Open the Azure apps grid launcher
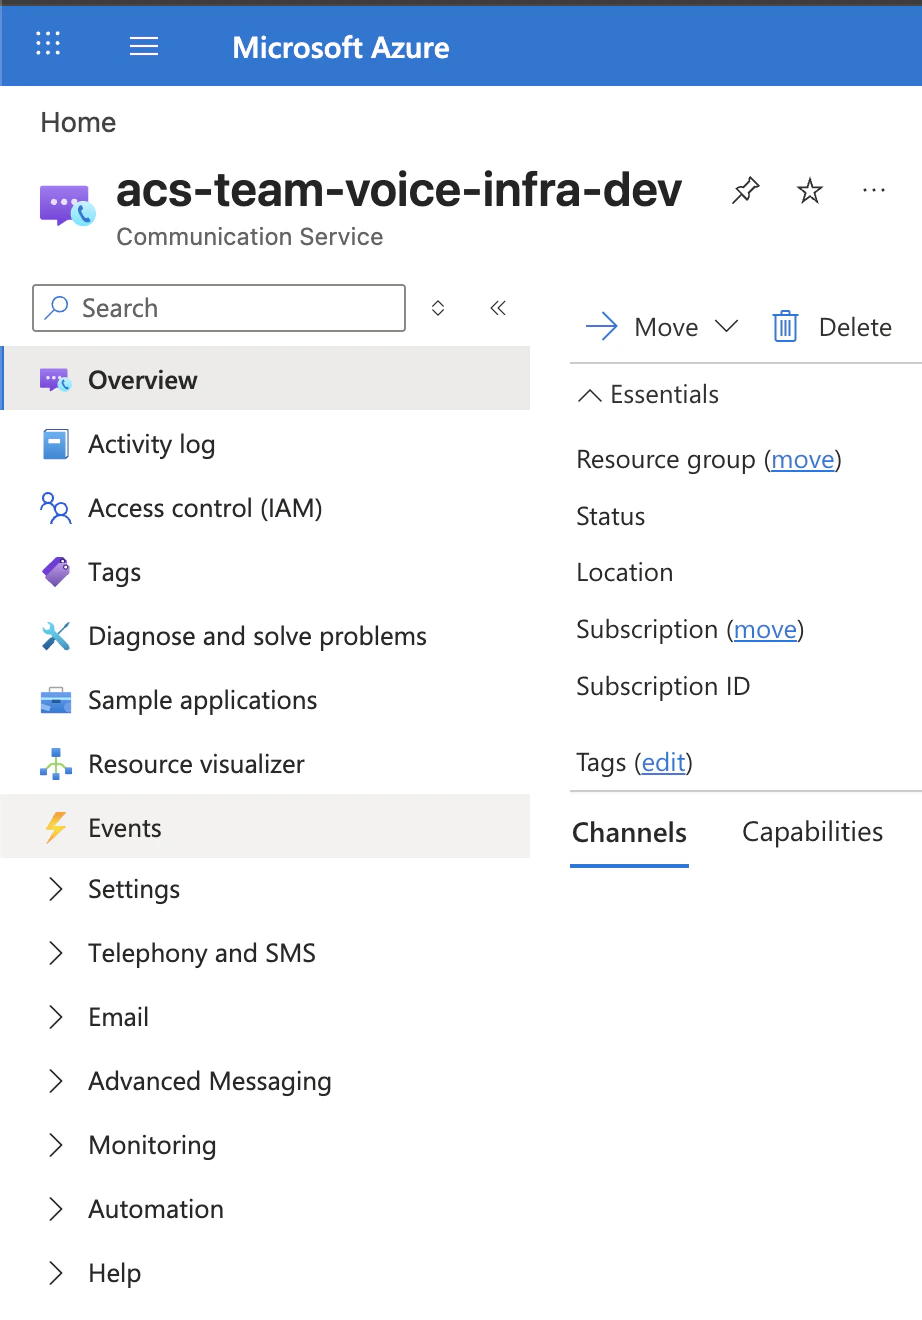 coord(47,44)
